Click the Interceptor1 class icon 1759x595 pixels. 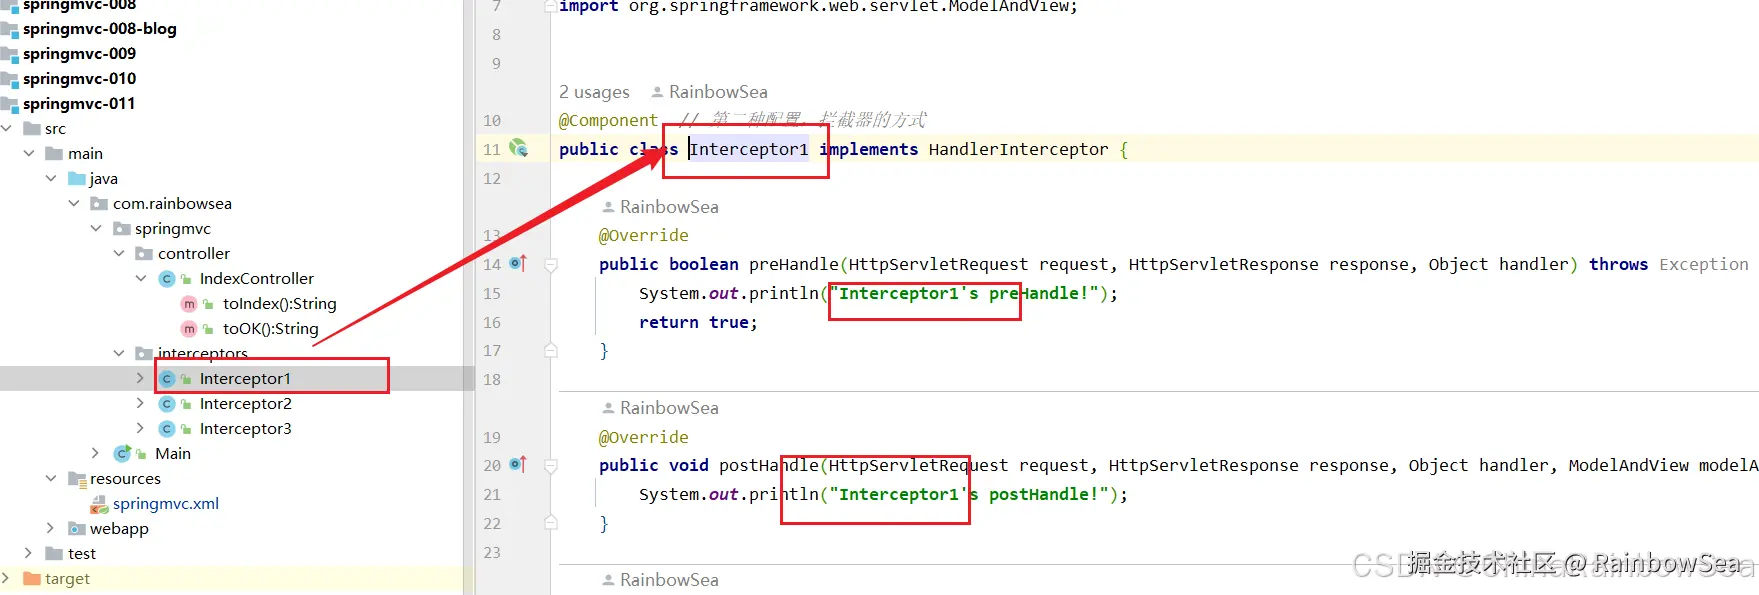[x=167, y=379]
